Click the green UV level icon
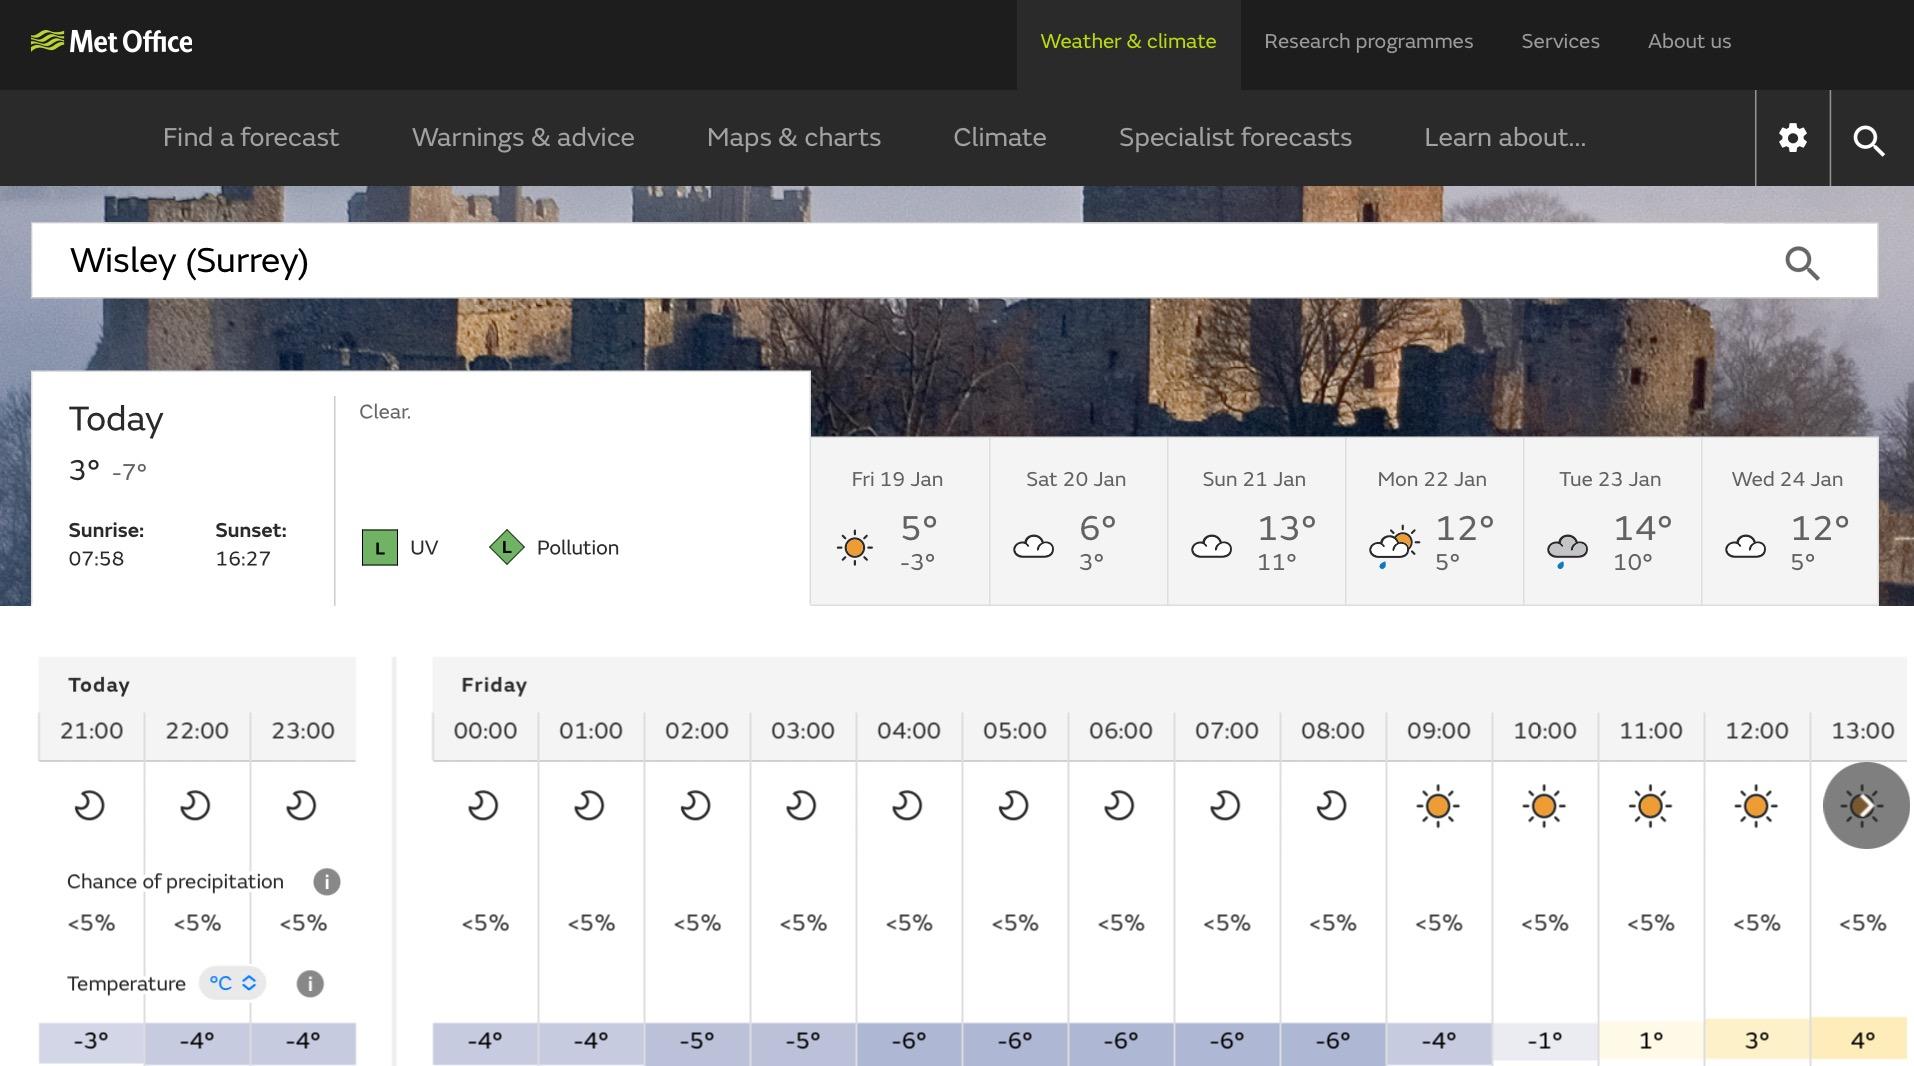The height and width of the screenshot is (1066, 1914). point(379,548)
